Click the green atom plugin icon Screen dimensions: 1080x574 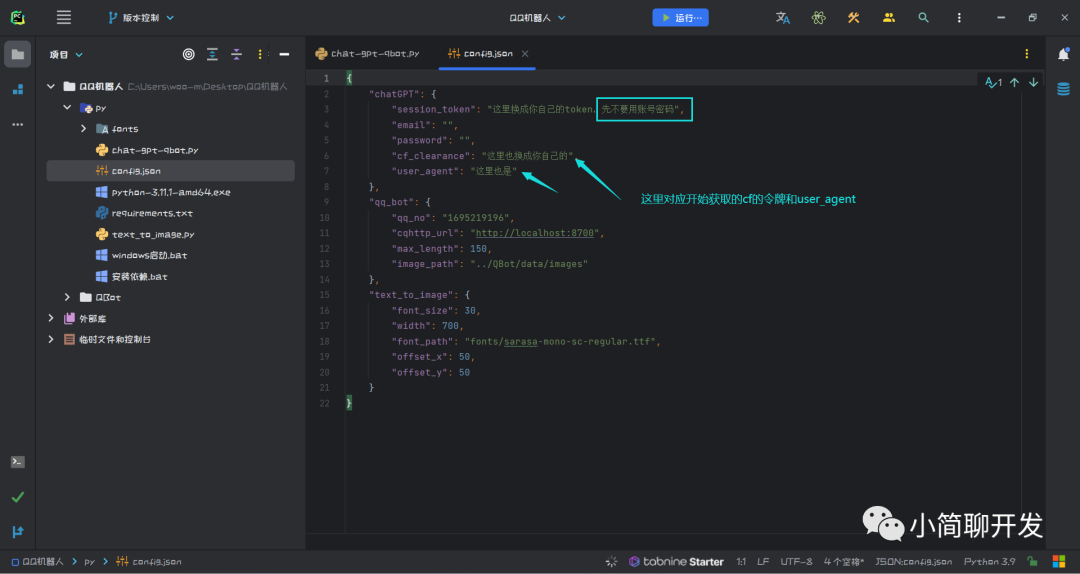coord(818,18)
